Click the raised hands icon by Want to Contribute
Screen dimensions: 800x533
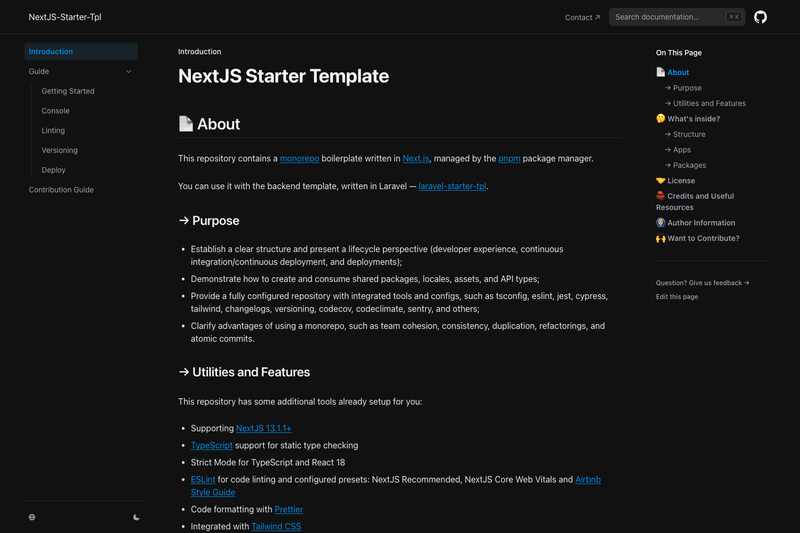click(x=661, y=238)
